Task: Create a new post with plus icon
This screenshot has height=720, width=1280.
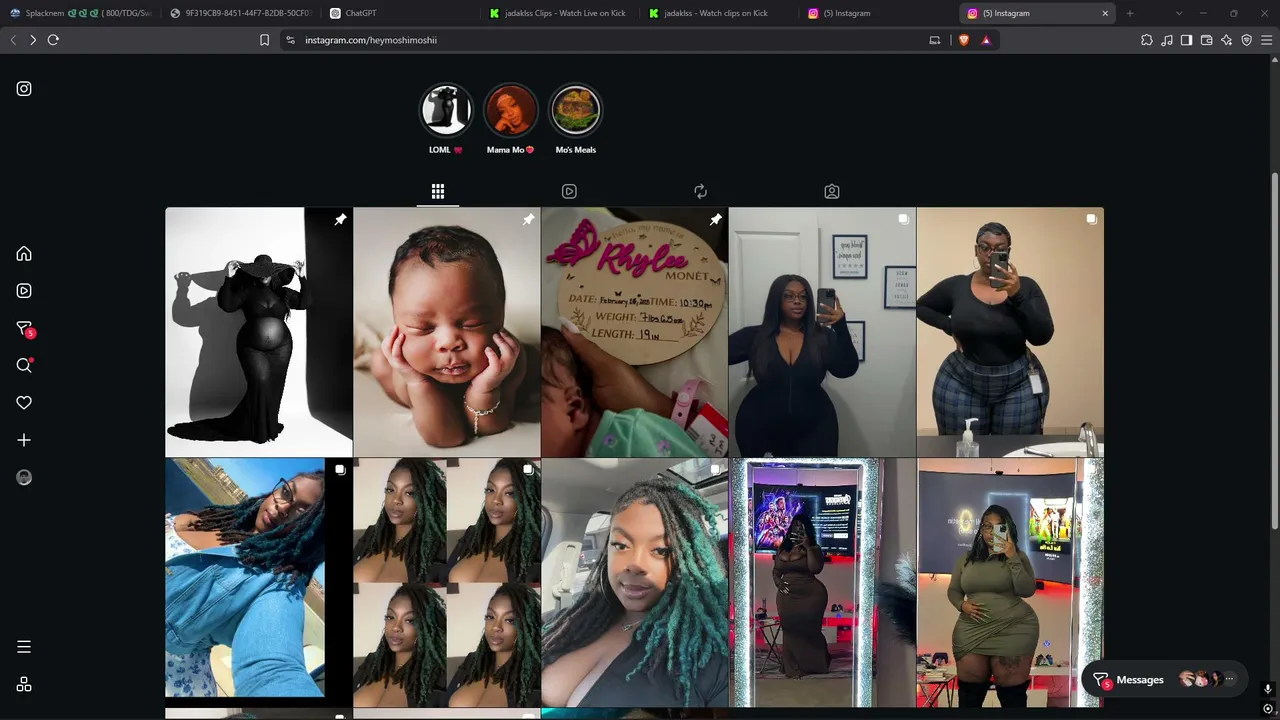Action: coord(24,440)
